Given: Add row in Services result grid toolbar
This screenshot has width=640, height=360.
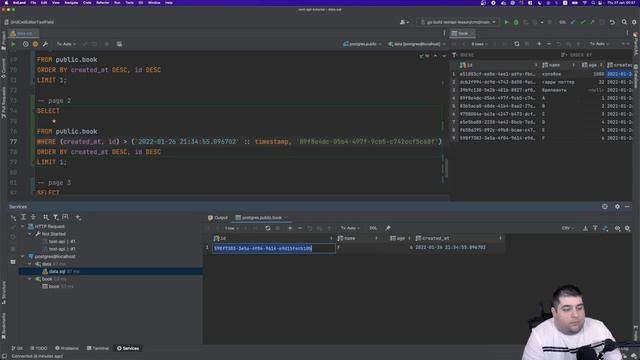Looking at the screenshot, I should coord(290,228).
